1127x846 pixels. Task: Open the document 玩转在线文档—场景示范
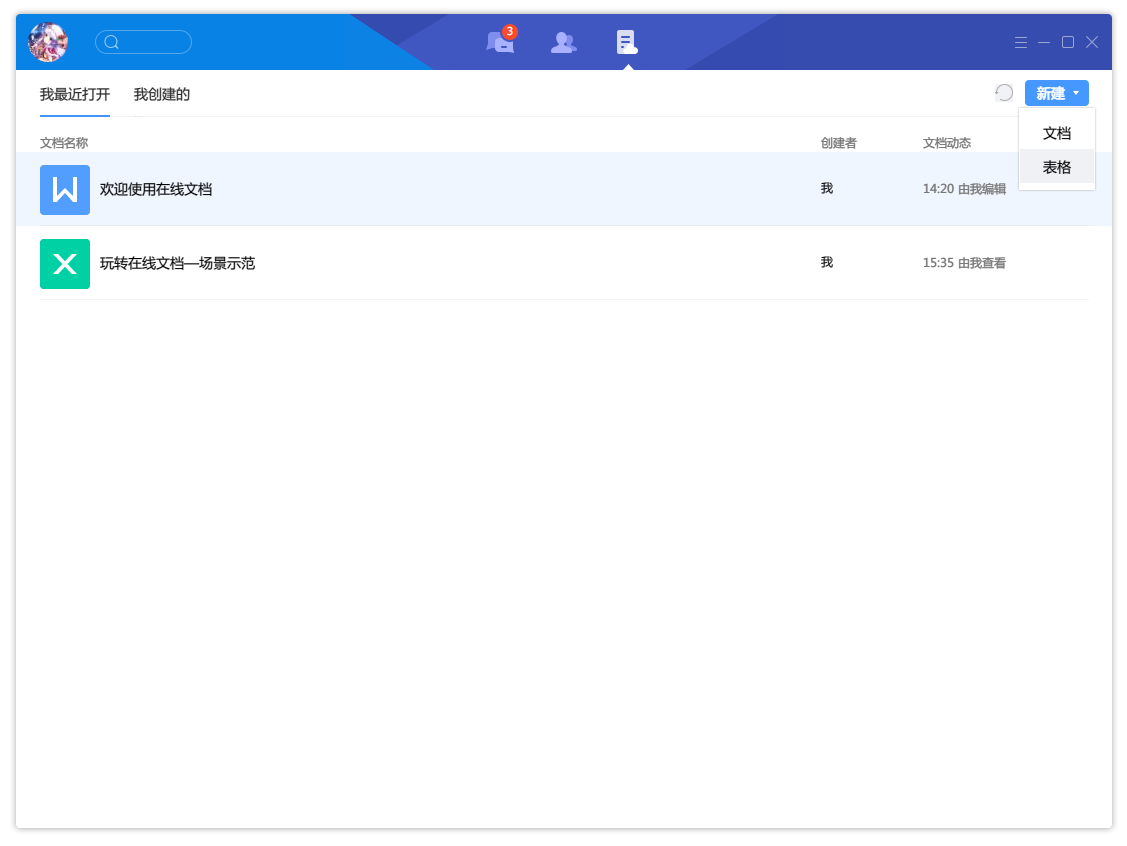(178, 263)
